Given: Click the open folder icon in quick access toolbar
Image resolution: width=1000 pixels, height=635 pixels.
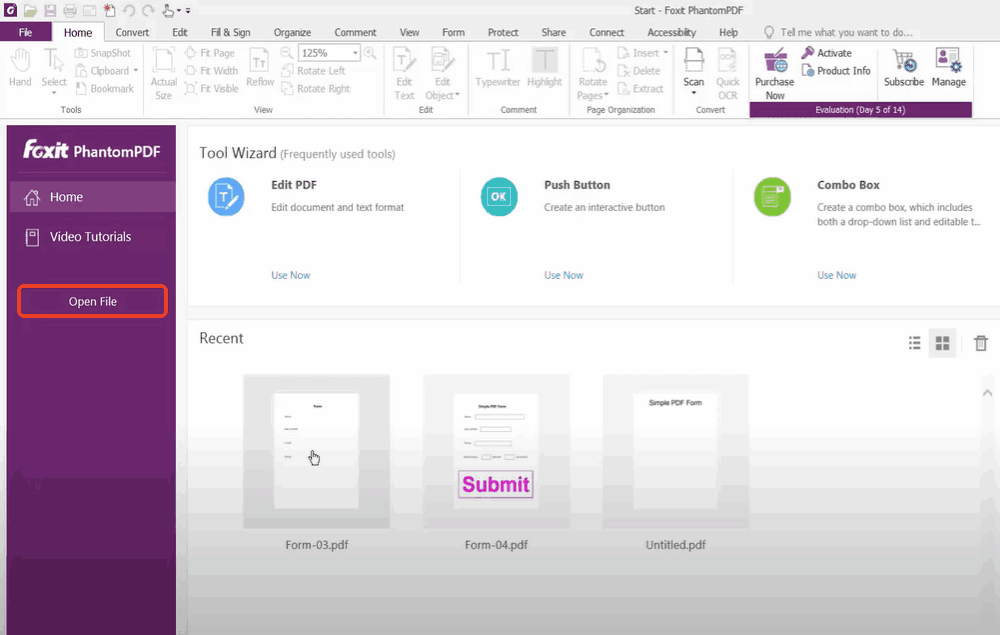Looking at the screenshot, I should (30, 10).
